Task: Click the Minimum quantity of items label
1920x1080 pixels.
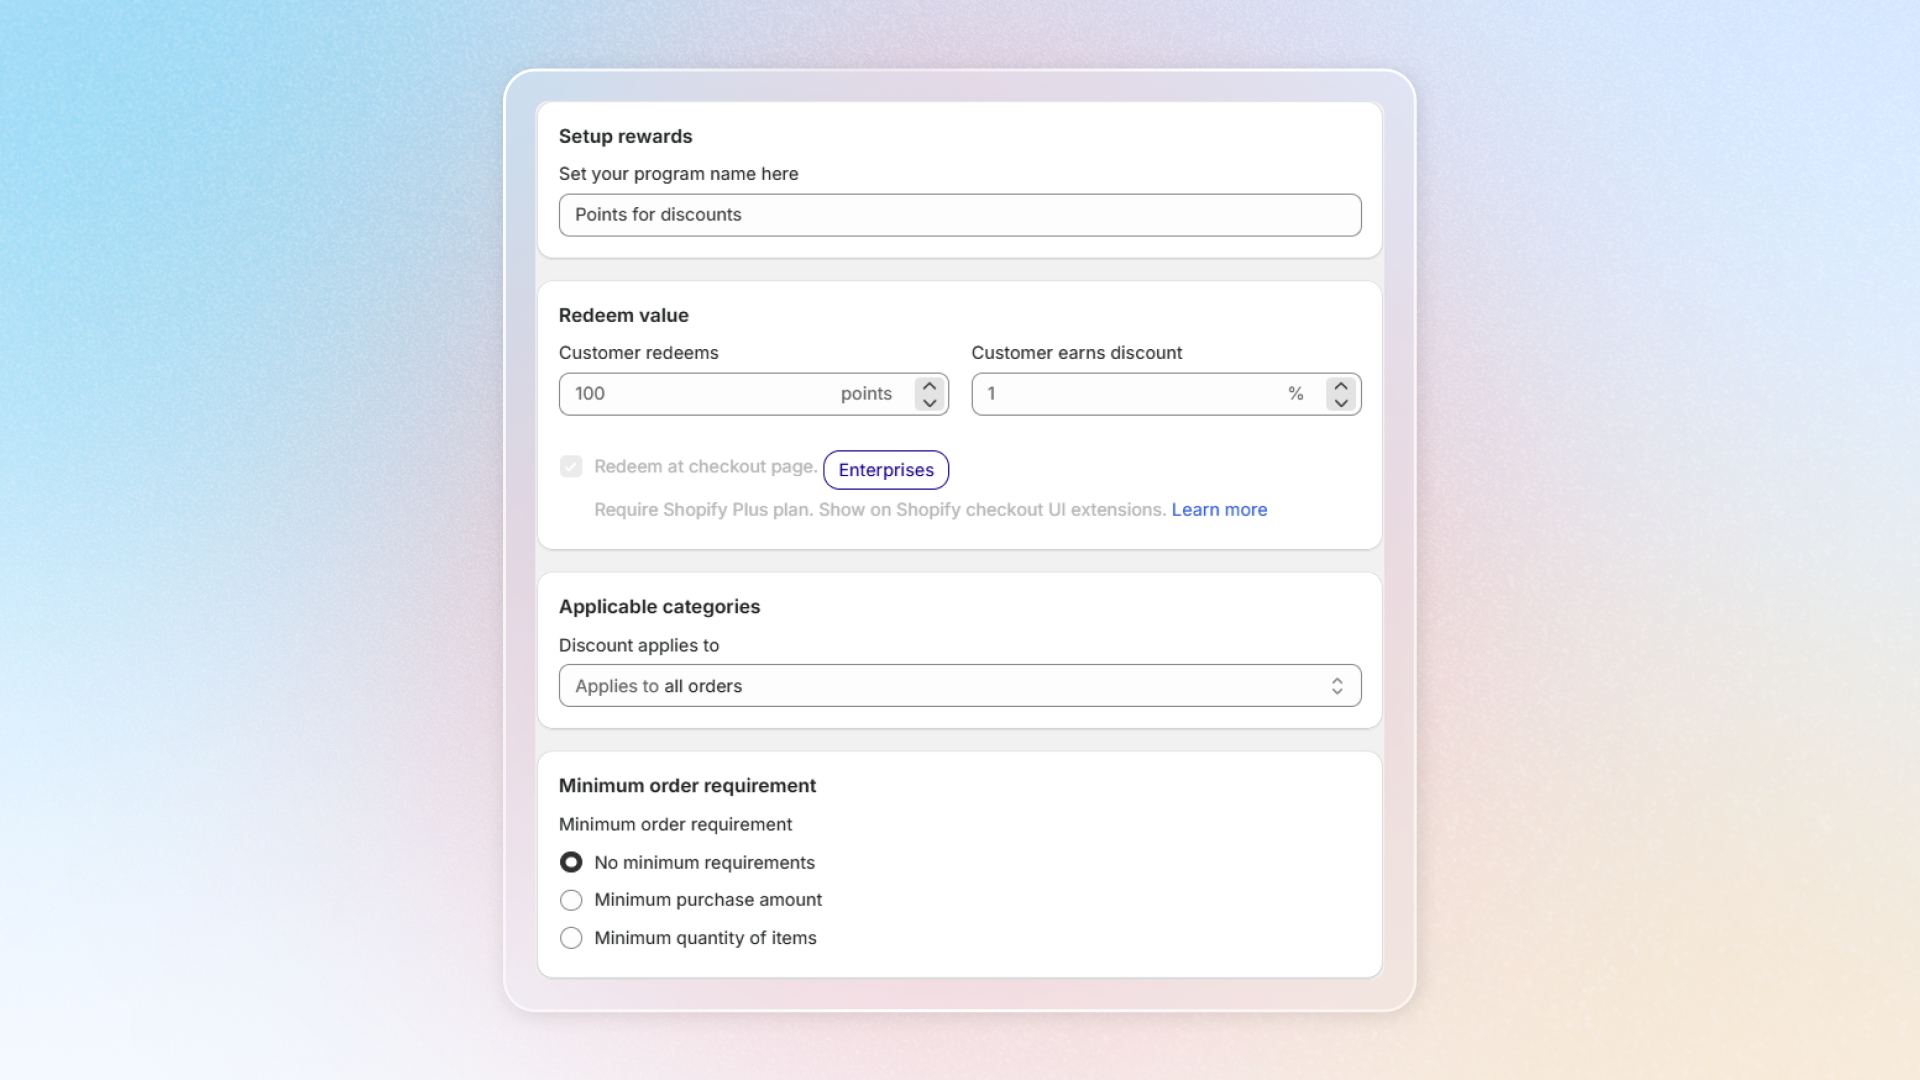Action: tap(705, 938)
